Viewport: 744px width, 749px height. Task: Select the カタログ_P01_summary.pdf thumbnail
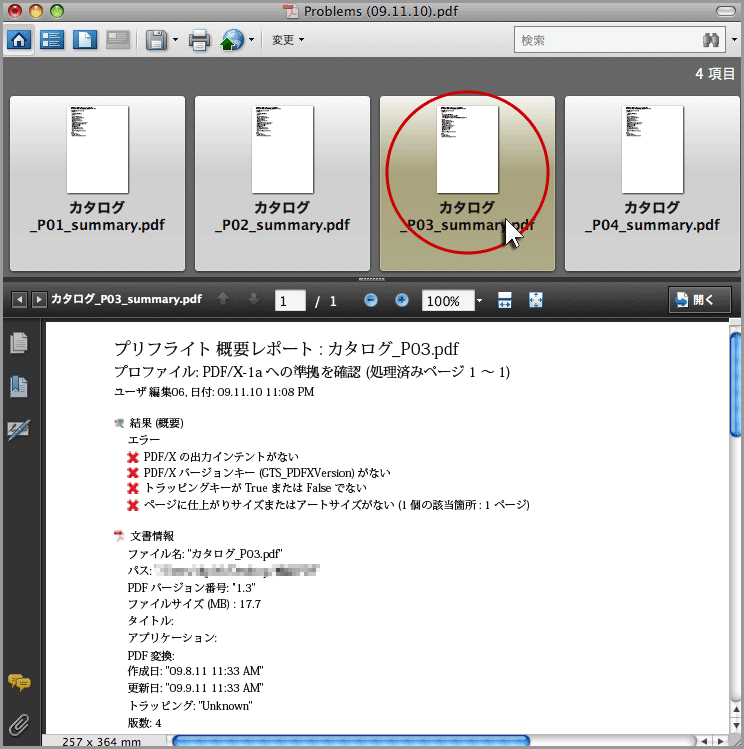tap(97, 183)
